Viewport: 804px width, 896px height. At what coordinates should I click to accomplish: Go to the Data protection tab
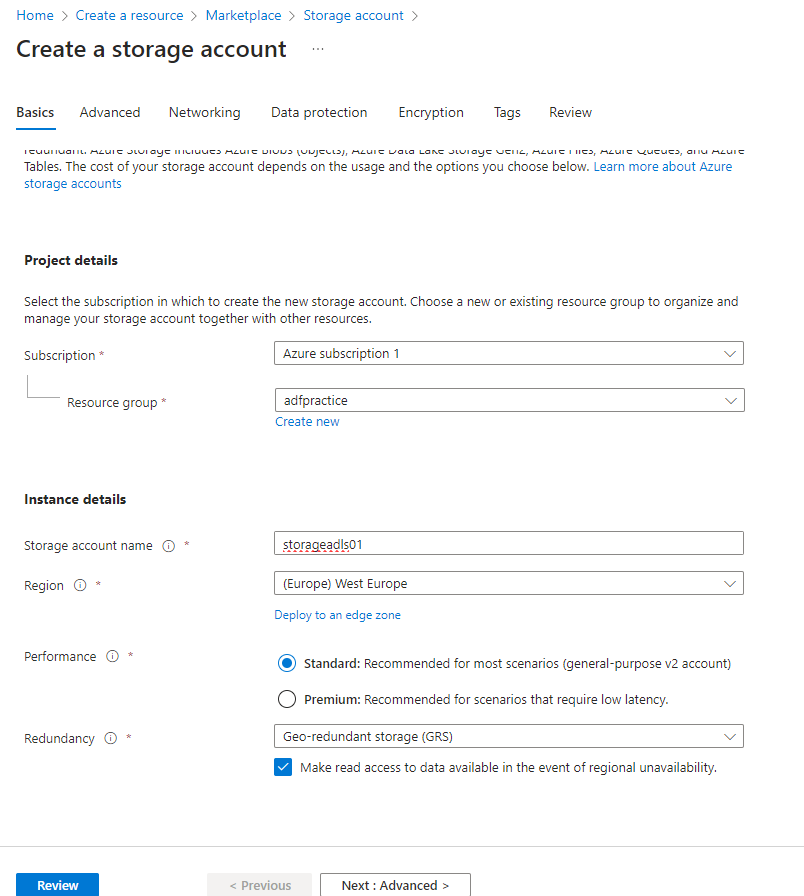coord(319,112)
